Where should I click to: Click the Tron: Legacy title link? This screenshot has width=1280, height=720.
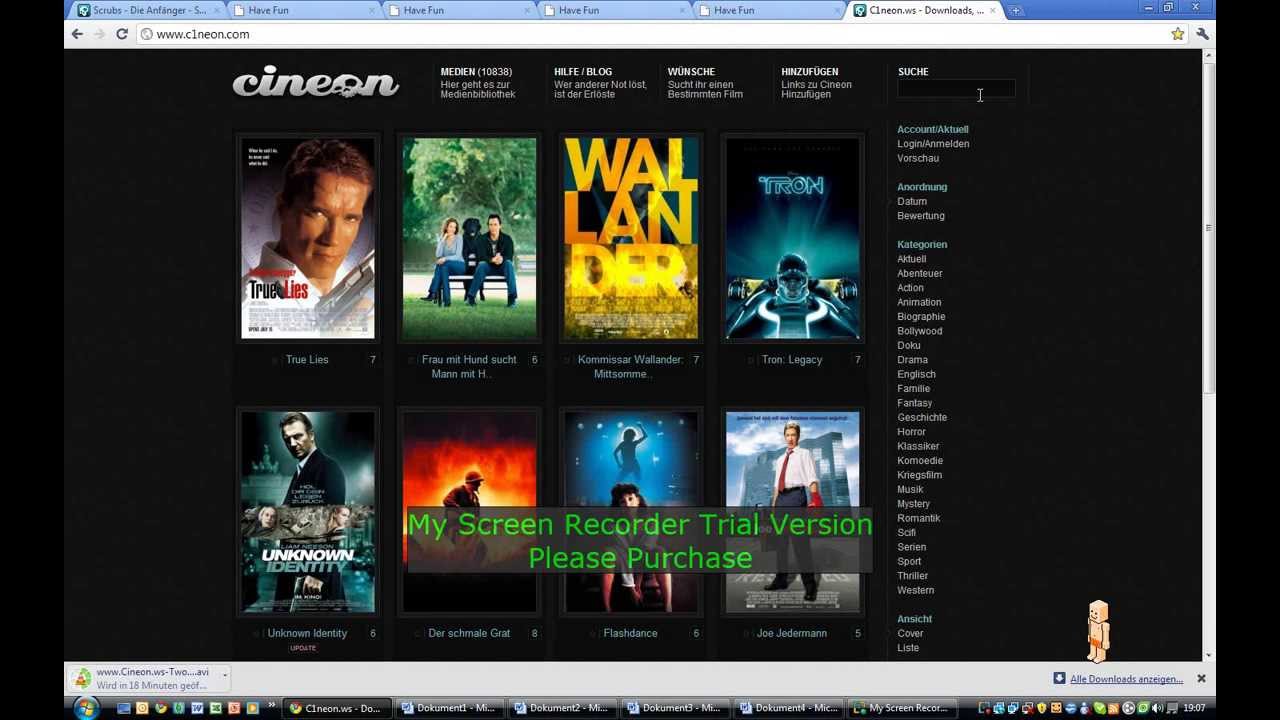coord(792,360)
